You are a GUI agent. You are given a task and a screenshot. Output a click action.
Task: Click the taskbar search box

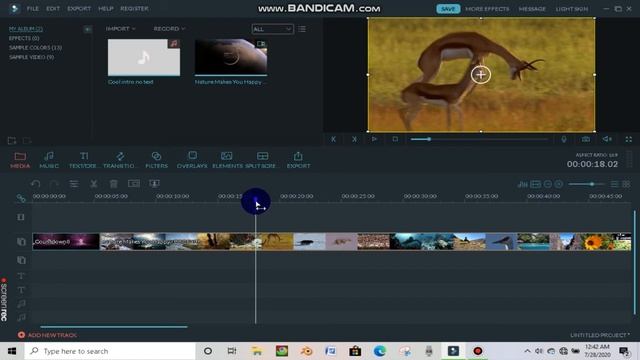pos(110,351)
